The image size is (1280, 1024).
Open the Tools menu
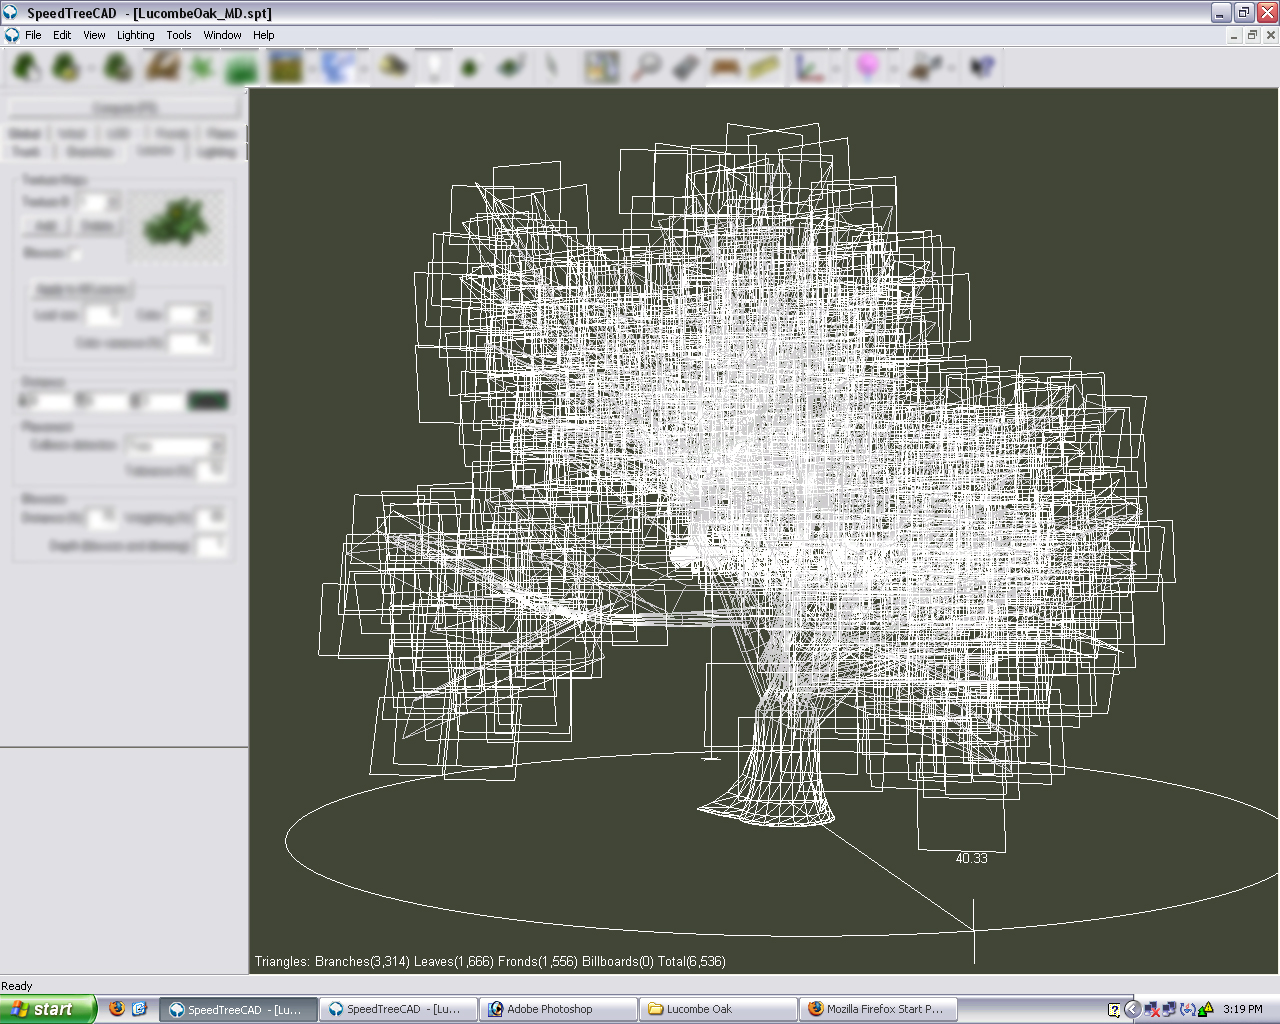[179, 35]
